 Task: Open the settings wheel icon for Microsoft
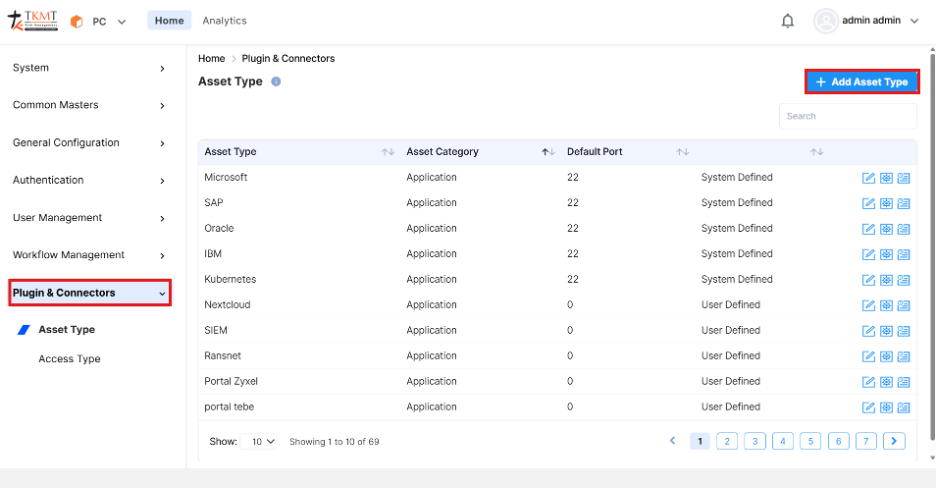pos(886,178)
